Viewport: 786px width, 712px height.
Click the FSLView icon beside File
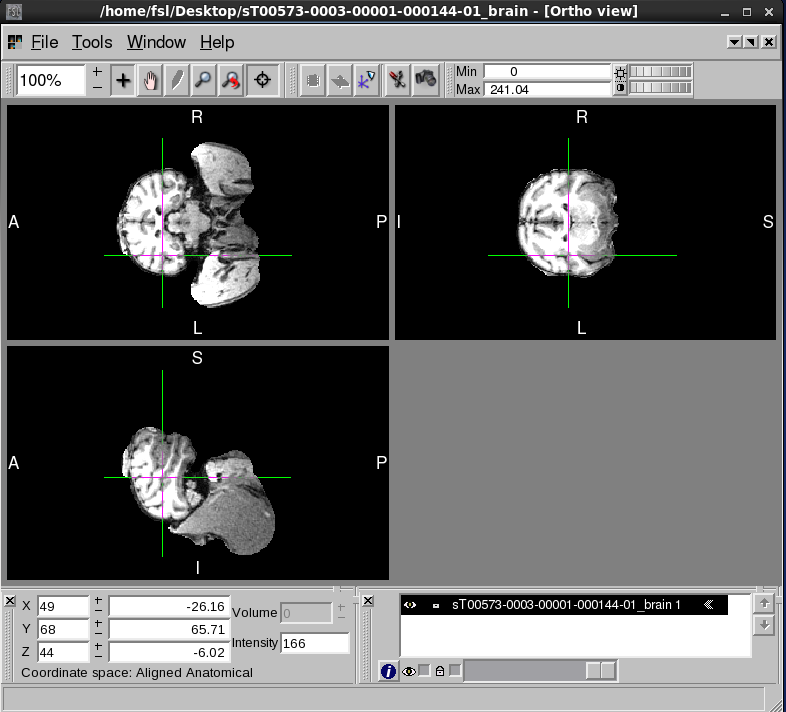click(x=15, y=43)
